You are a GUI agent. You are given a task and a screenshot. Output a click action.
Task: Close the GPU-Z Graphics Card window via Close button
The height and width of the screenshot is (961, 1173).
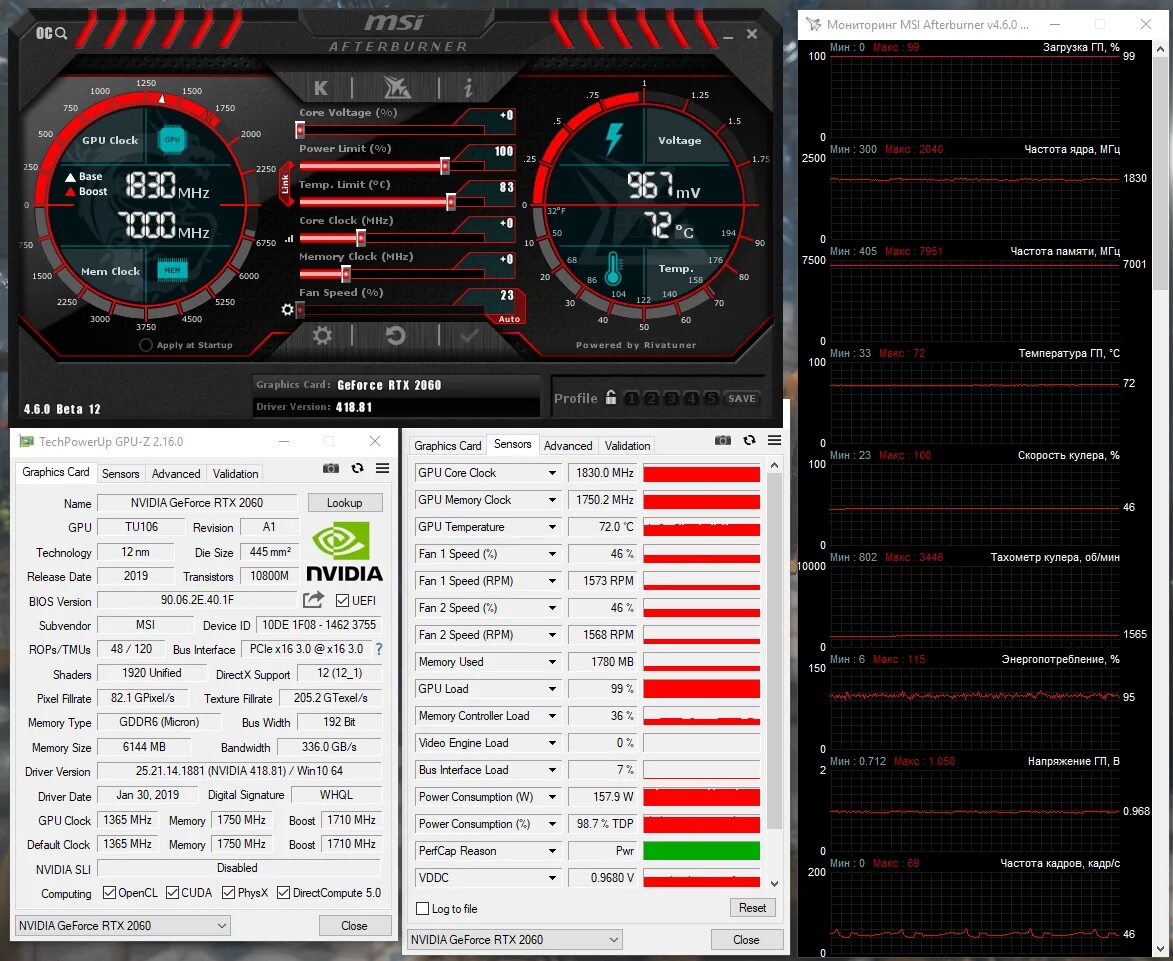pyautogui.click(x=355, y=925)
